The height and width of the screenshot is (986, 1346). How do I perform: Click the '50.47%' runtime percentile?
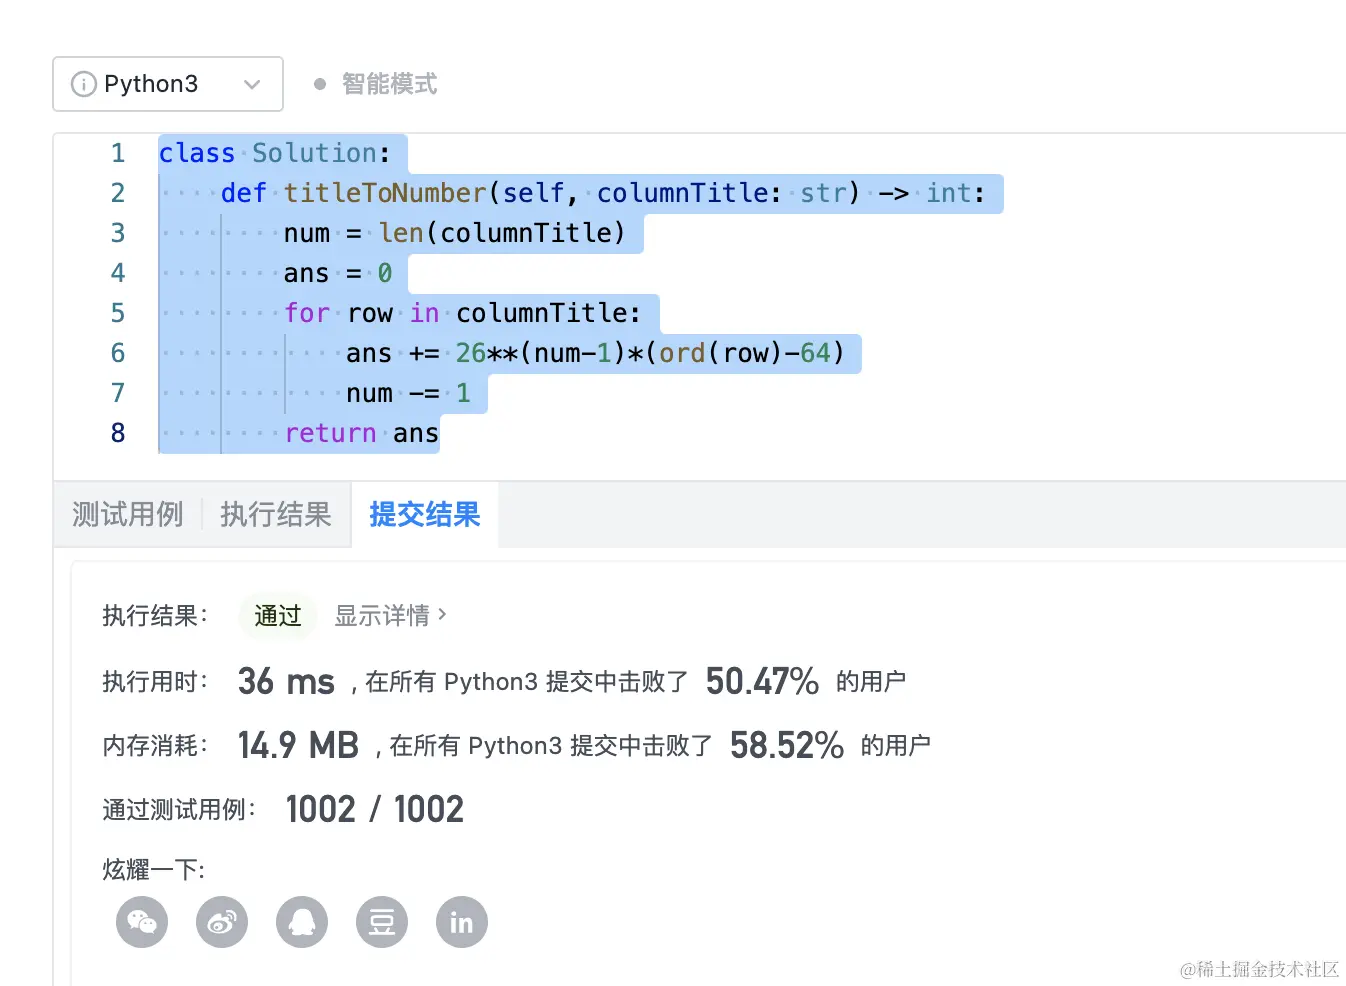click(x=762, y=681)
